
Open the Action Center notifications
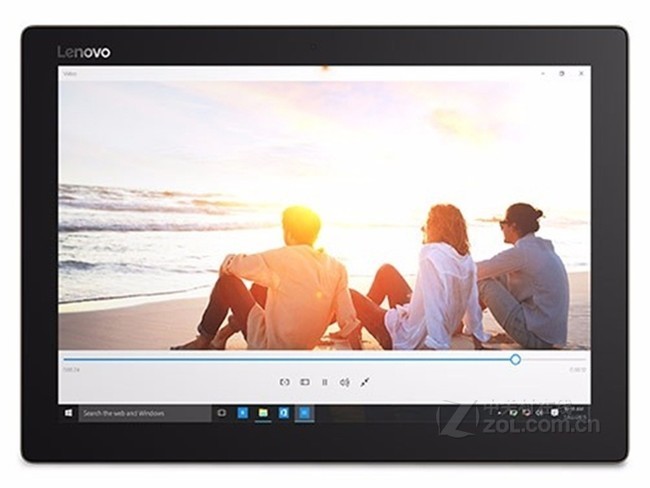click(555, 413)
